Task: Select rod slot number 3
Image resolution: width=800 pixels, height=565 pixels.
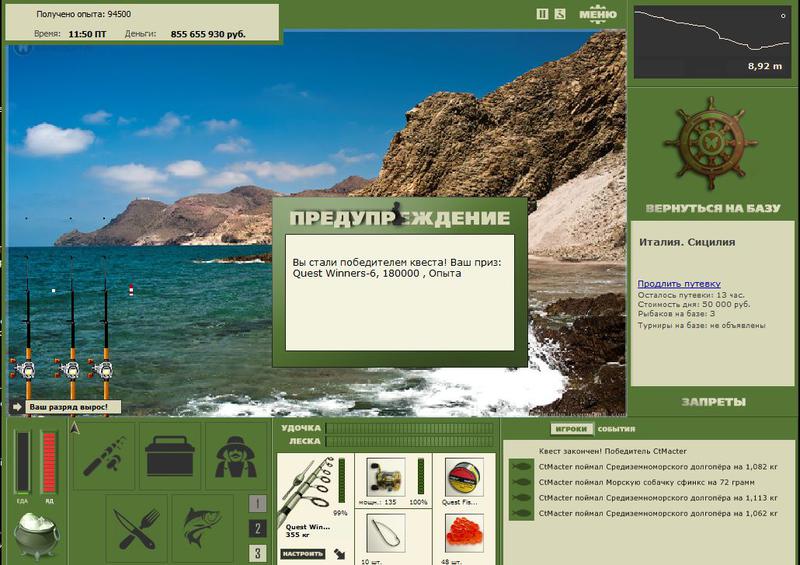Action: (257, 553)
